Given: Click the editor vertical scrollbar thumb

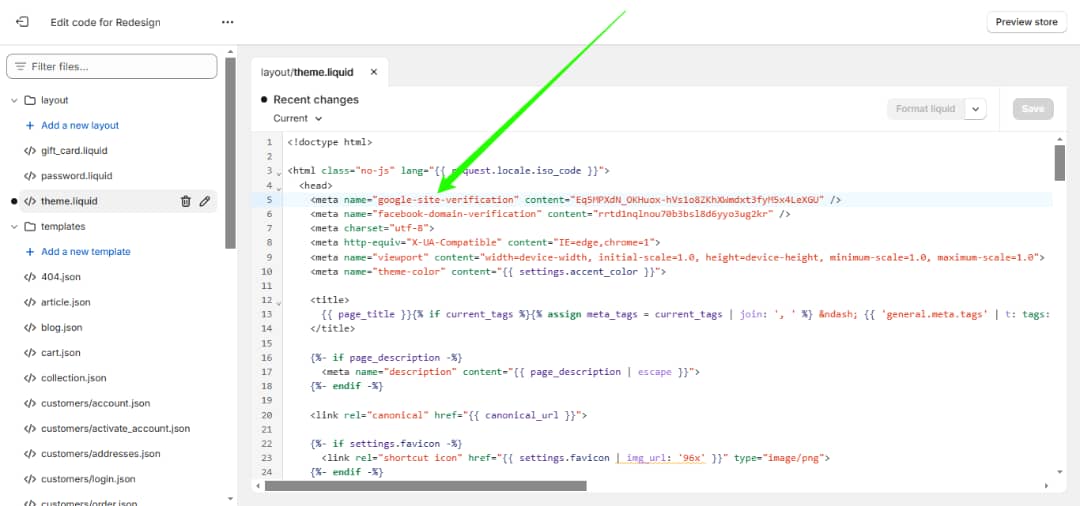Looking at the screenshot, I should pyautogui.click(x=1059, y=162).
